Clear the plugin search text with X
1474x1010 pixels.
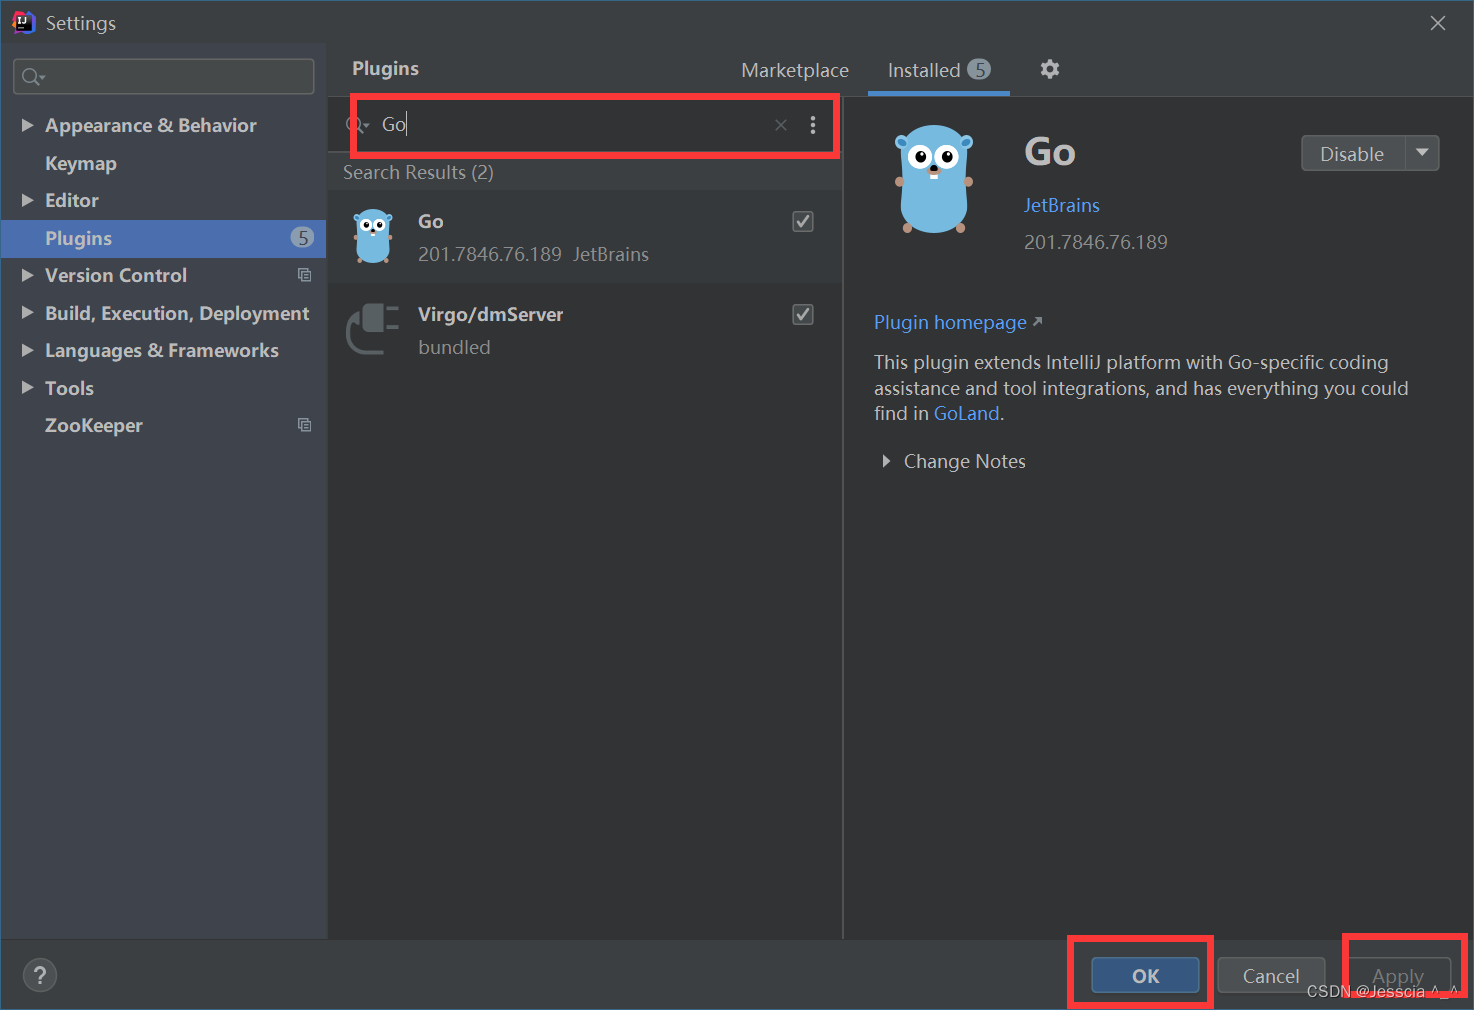[x=781, y=125]
